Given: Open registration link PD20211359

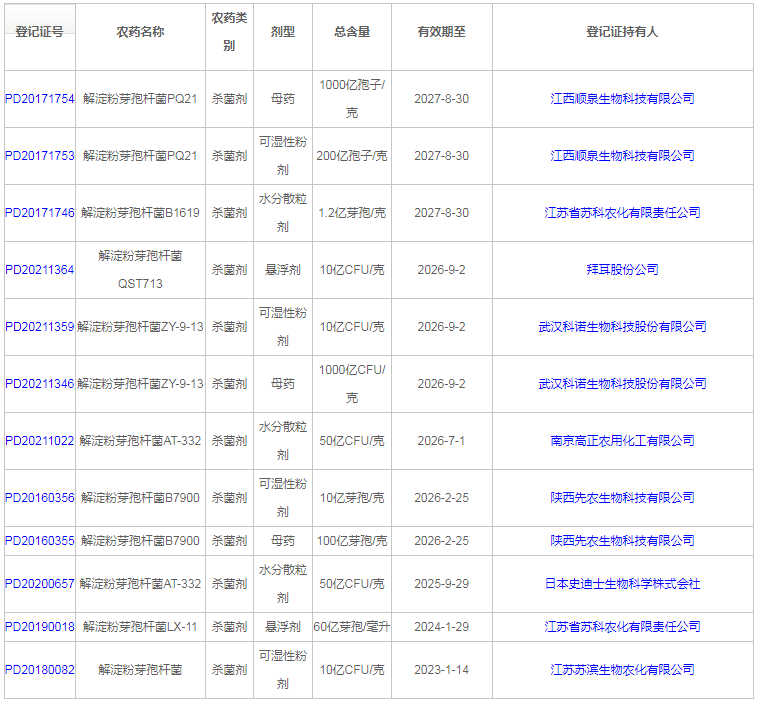Looking at the screenshot, I should point(40,327).
